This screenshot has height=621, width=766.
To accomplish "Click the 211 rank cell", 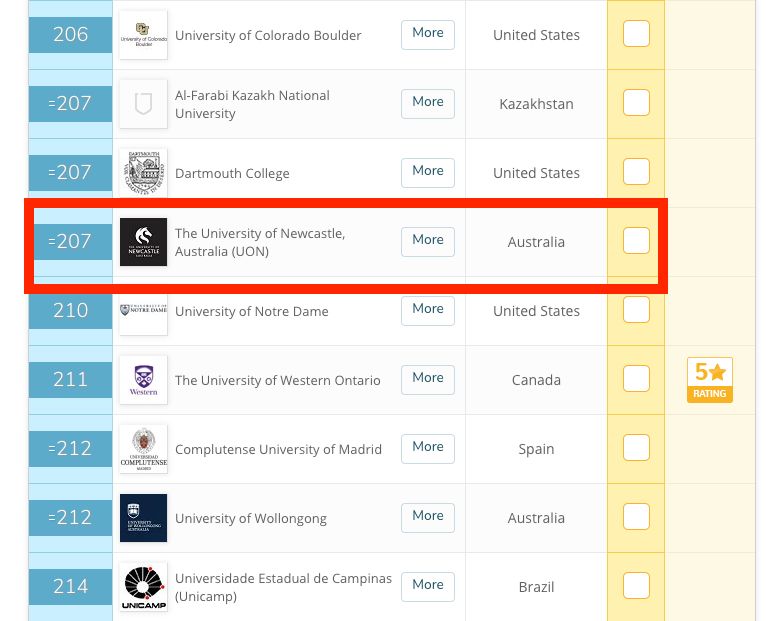I will pyautogui.click(x=71, y=380).
